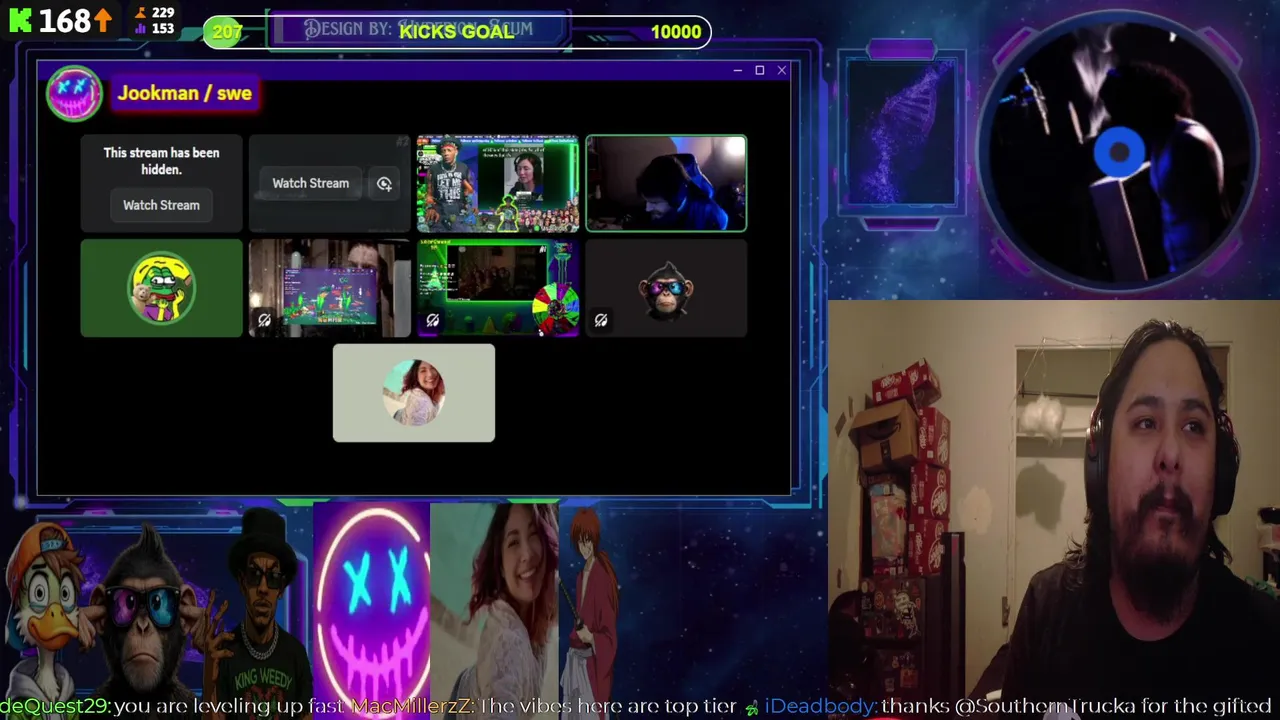This screenshot has height=720, width=1280.
Task: Select the green-outlined webcam tile with blue lighting
Action: click(x=666, y=183)
